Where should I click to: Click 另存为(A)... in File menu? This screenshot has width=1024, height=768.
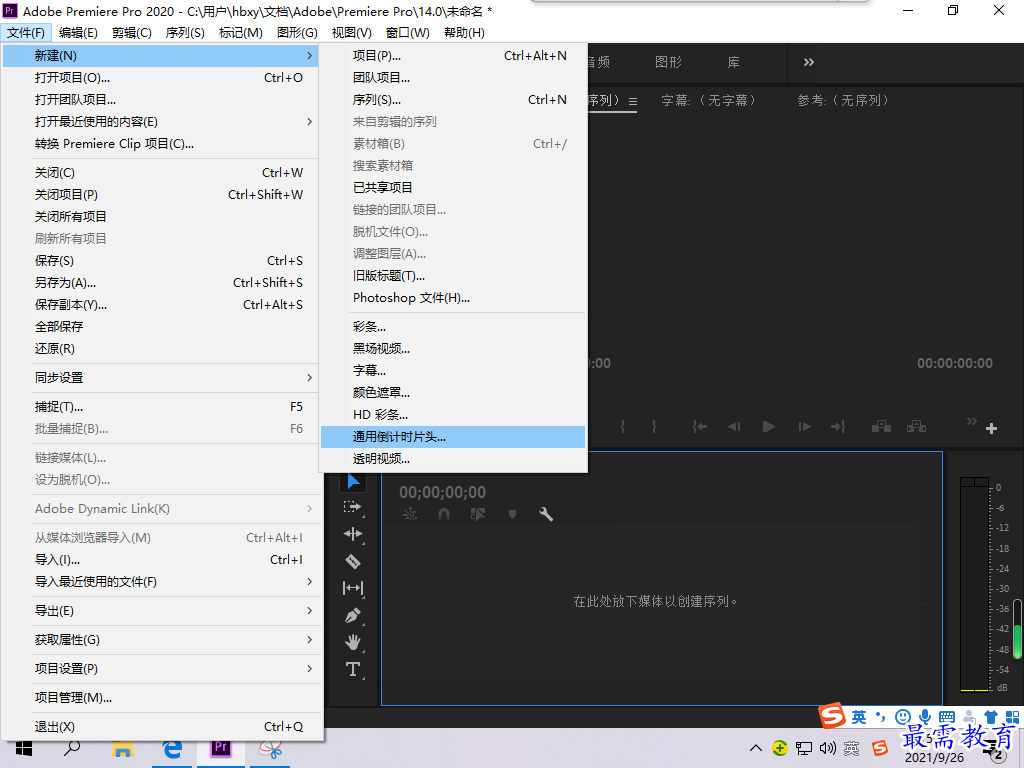click(160, 283)
